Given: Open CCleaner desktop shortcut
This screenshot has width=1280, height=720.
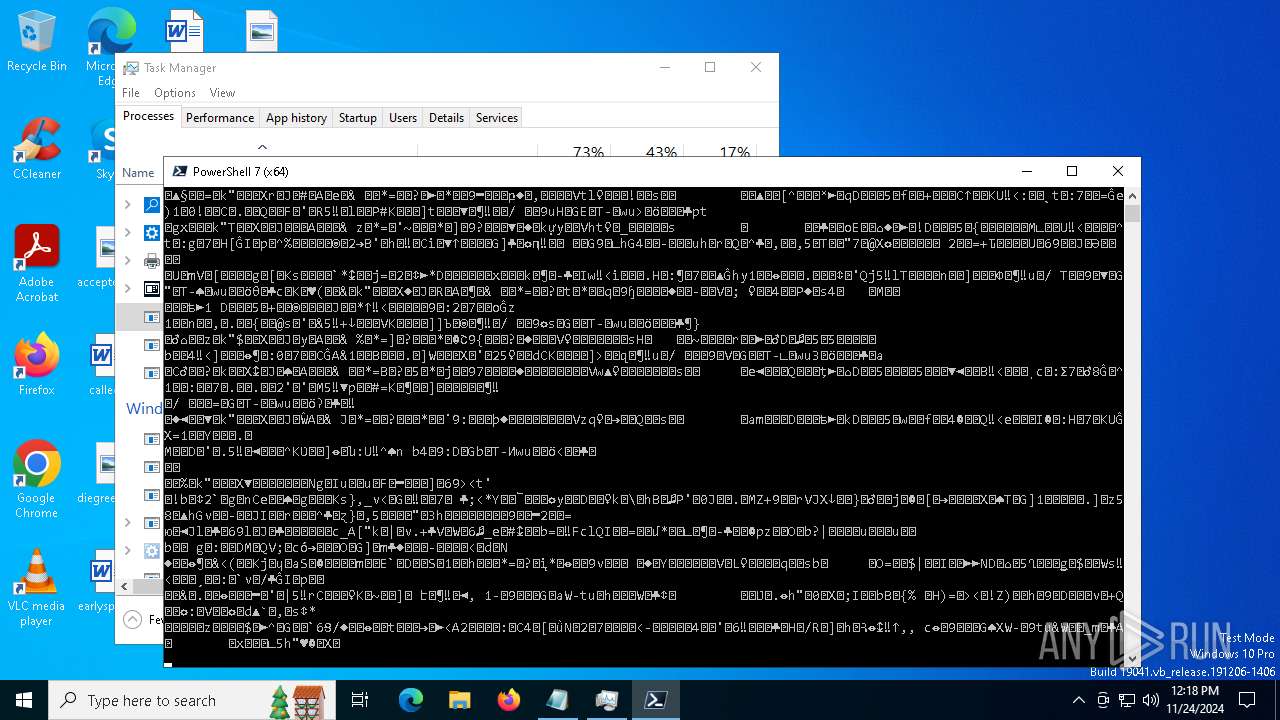Looking at the screenshot, I should pyautogui.click(x=37, y=148).
